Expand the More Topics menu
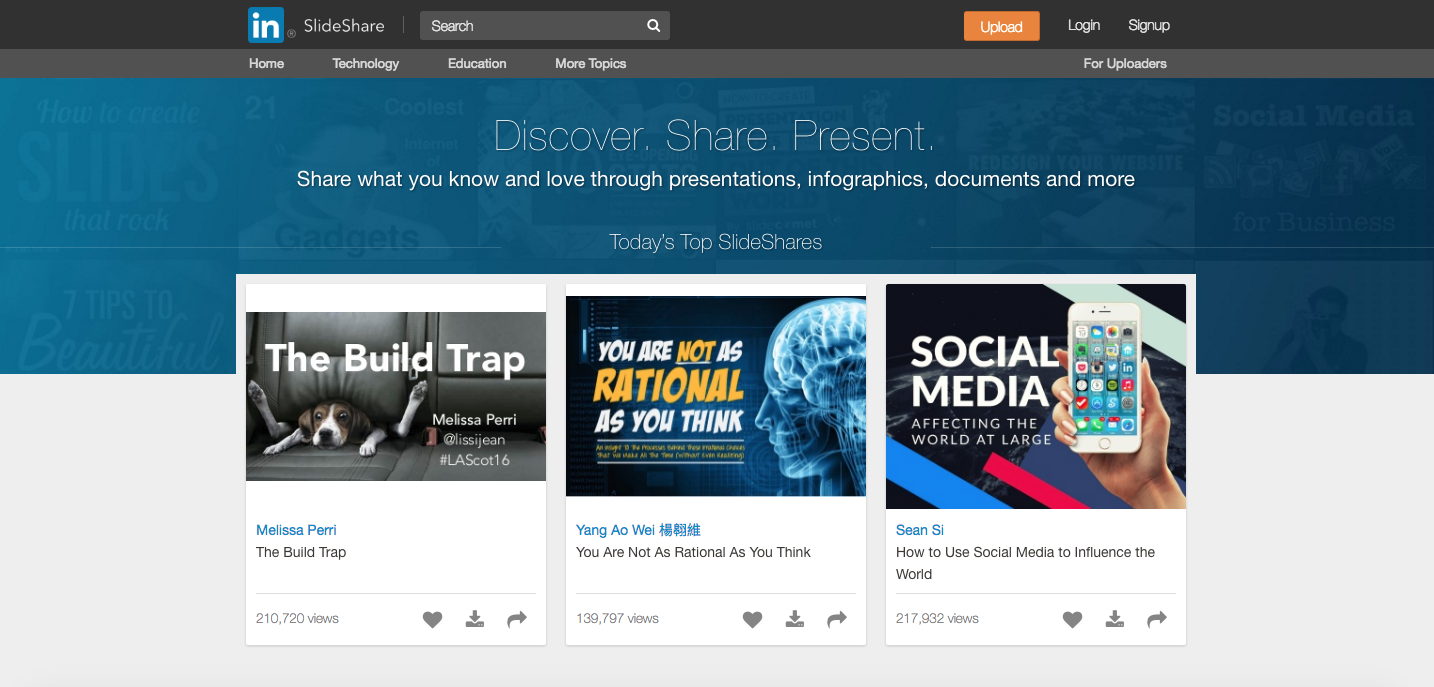This screenshot has width=1434, height=687. coord(590,63)
